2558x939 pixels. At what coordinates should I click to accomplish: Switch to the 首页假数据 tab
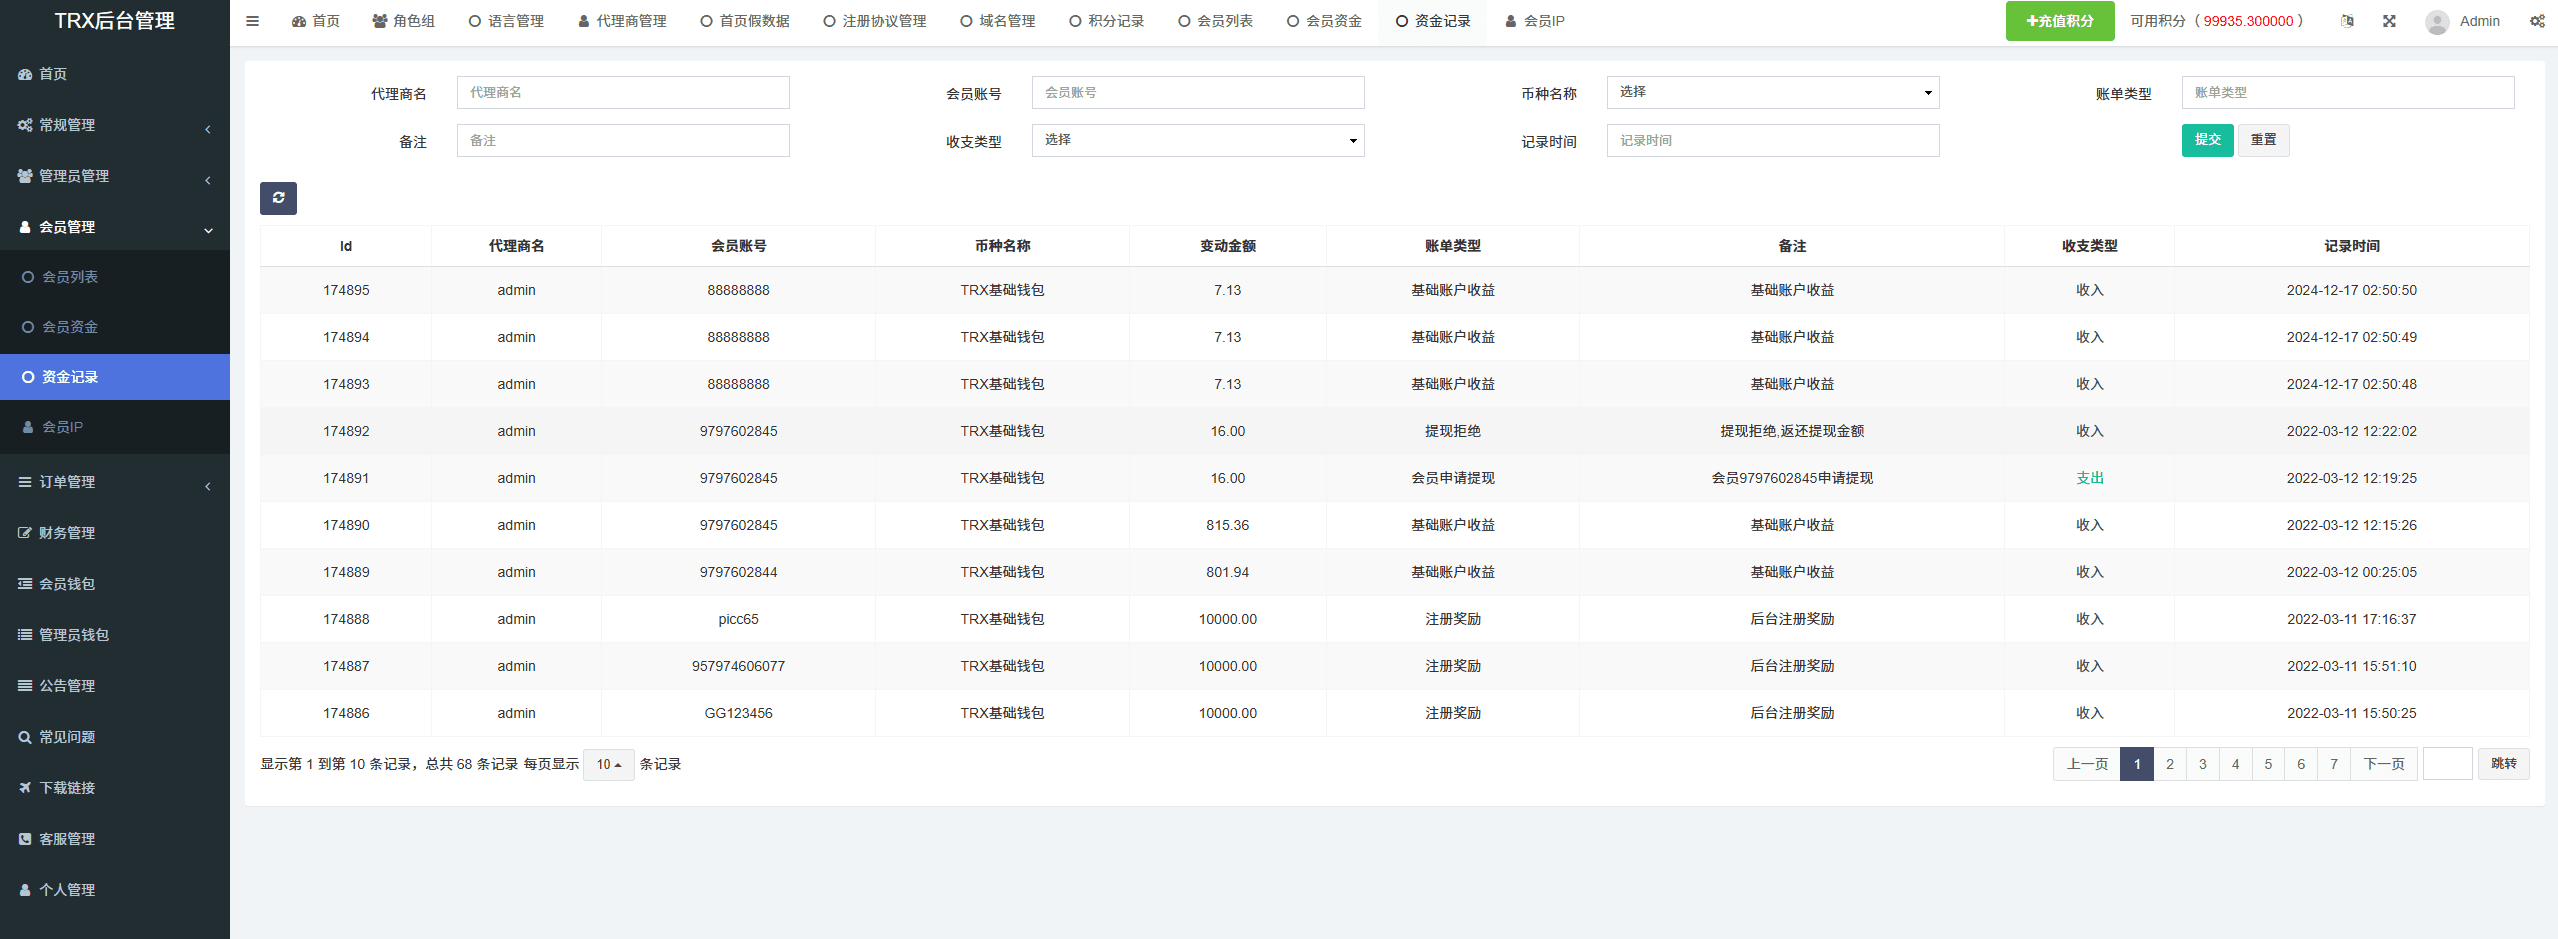tap(745, 21)
